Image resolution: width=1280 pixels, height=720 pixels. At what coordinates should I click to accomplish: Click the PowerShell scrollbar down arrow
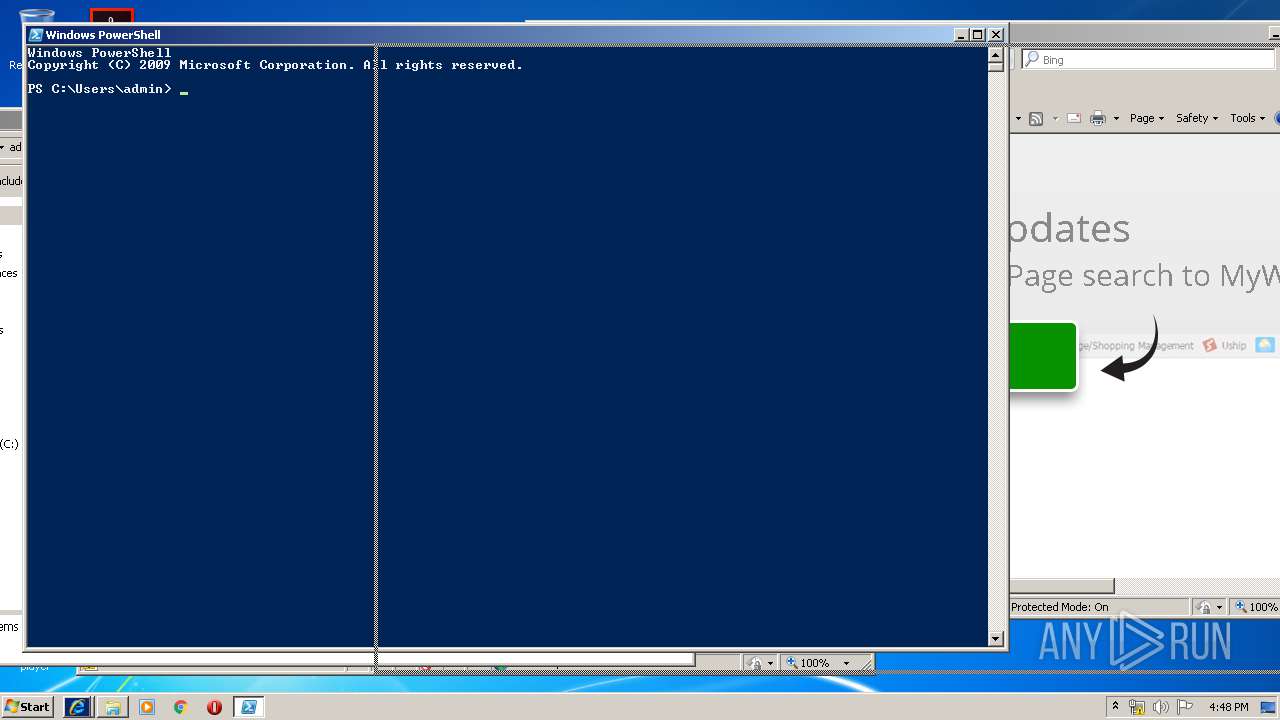point(995,638)
